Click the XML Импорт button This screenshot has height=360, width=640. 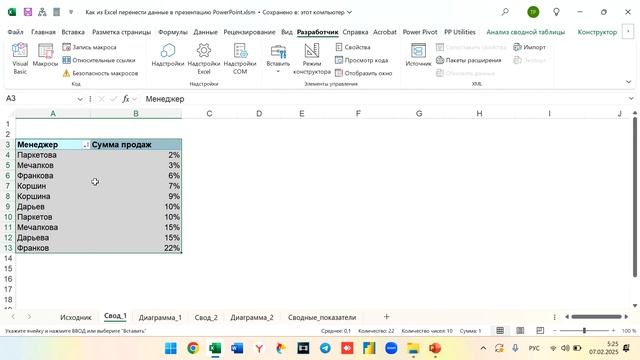(x=529, y=47)
